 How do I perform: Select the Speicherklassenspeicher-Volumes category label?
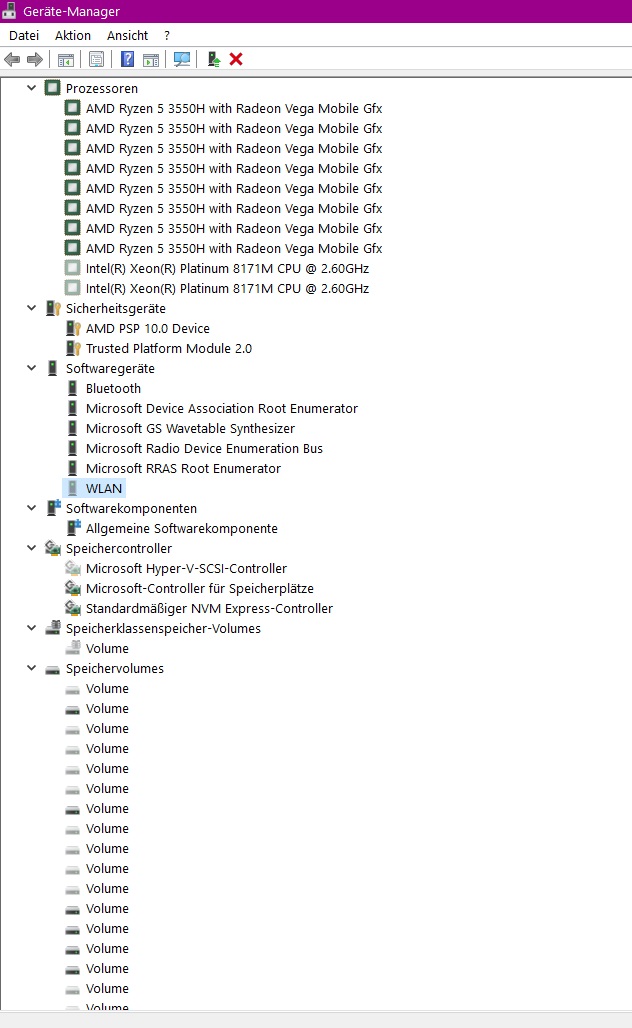pyautogui.click(x=163, y=628)
